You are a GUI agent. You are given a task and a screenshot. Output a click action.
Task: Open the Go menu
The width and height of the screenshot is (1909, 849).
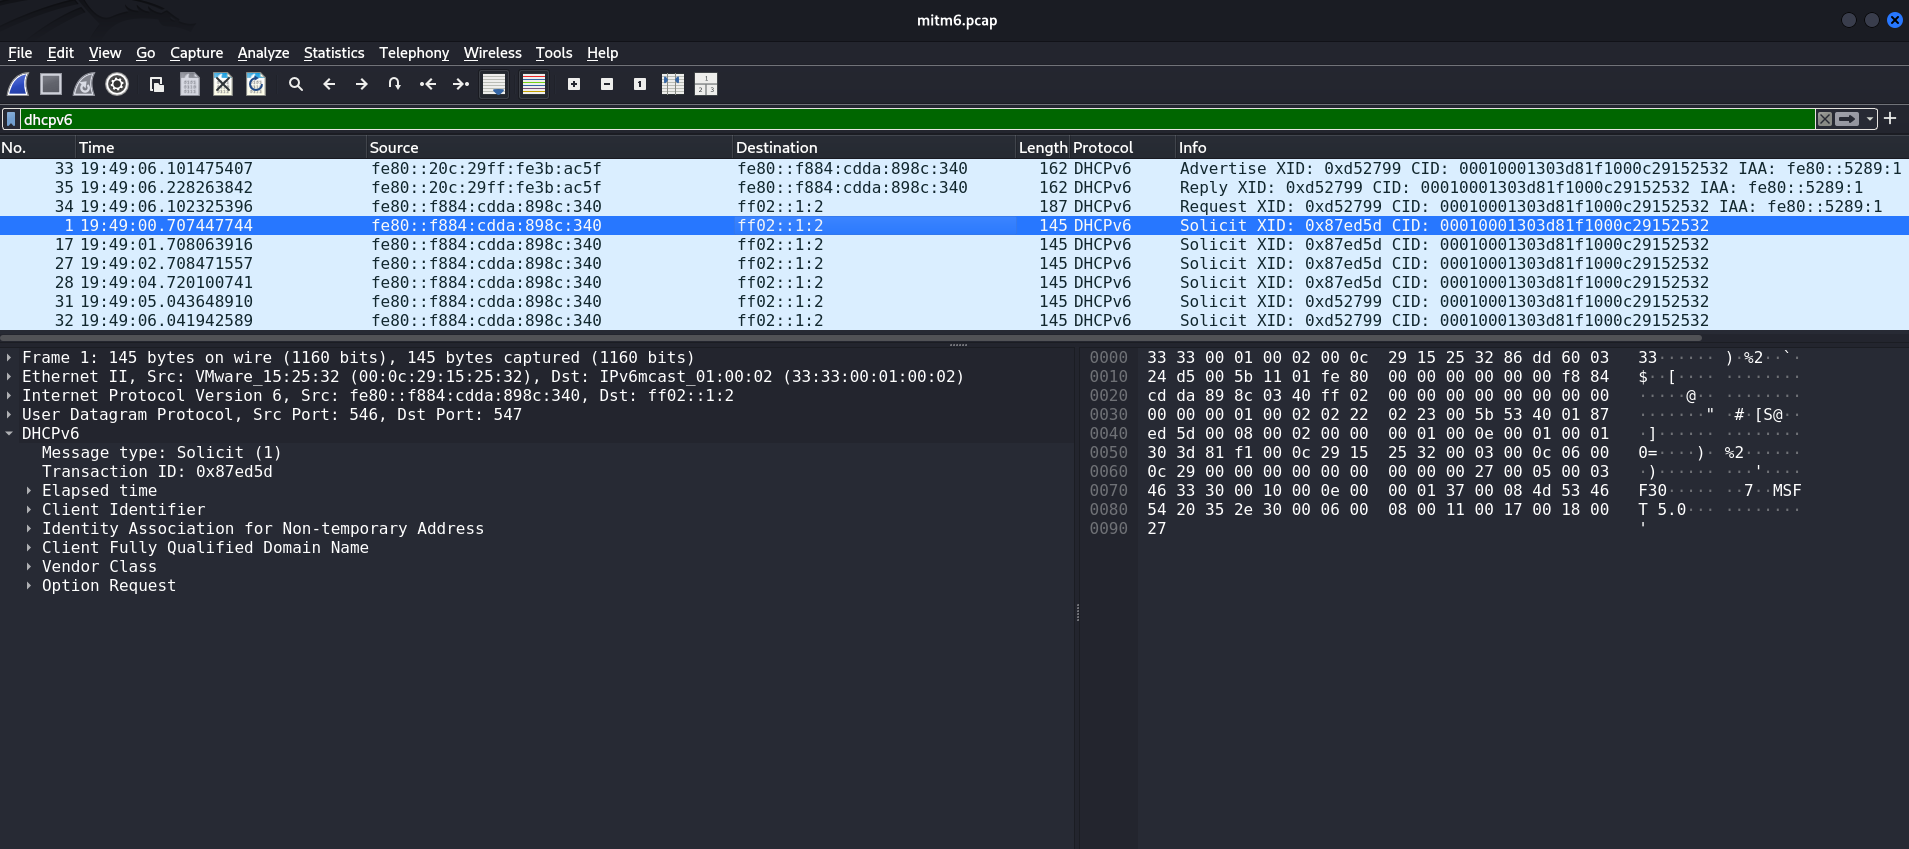point(146,53)
